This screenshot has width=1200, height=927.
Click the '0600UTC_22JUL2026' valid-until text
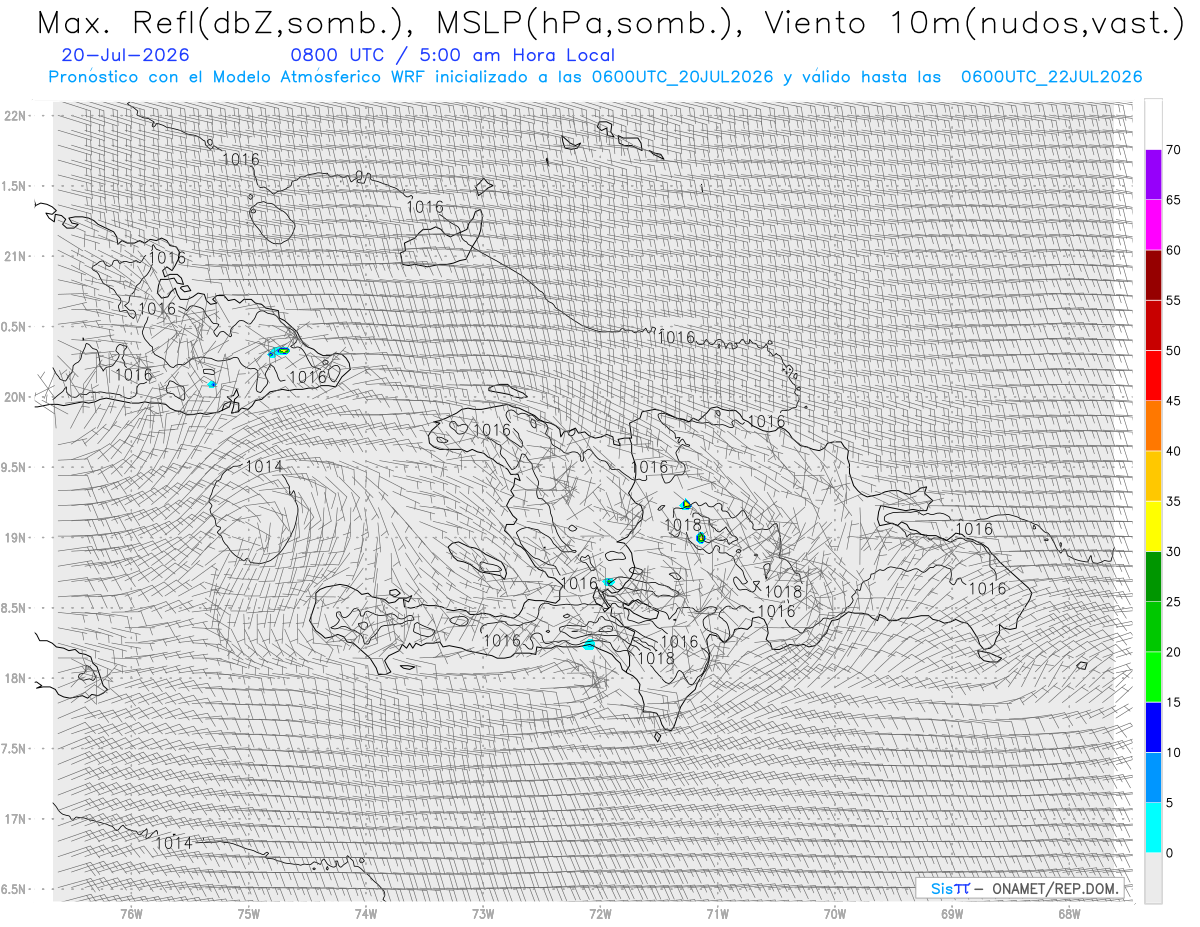pyautogui.click(x=1051, y=77)
